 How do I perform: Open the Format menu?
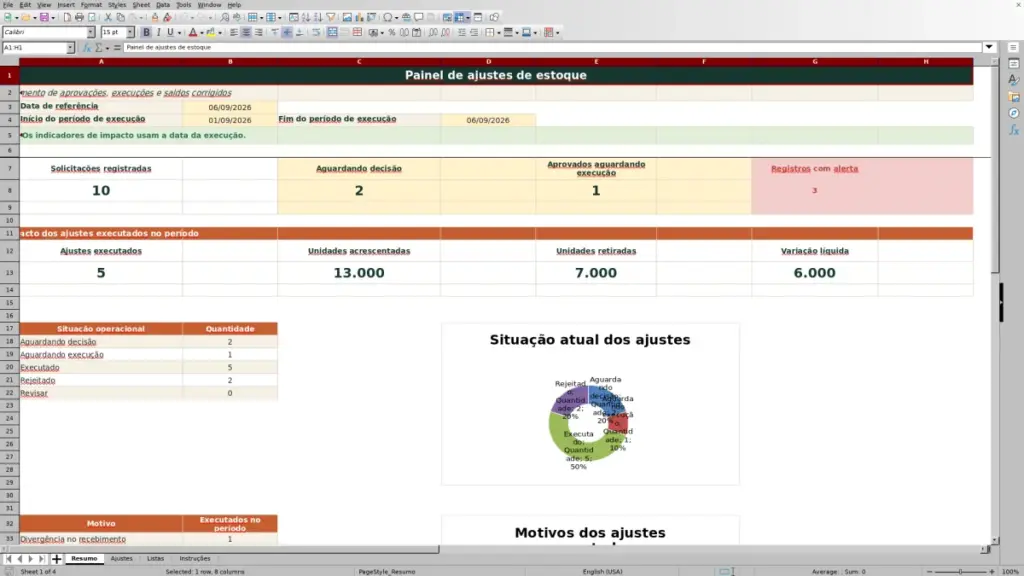click(91, 5)
